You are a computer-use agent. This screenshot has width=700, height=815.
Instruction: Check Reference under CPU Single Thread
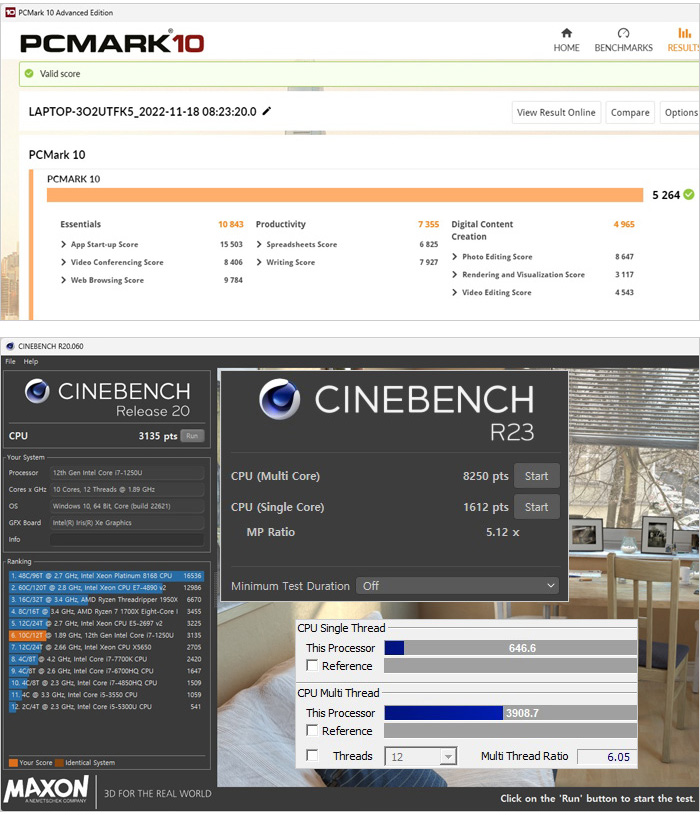click(312, 665)
